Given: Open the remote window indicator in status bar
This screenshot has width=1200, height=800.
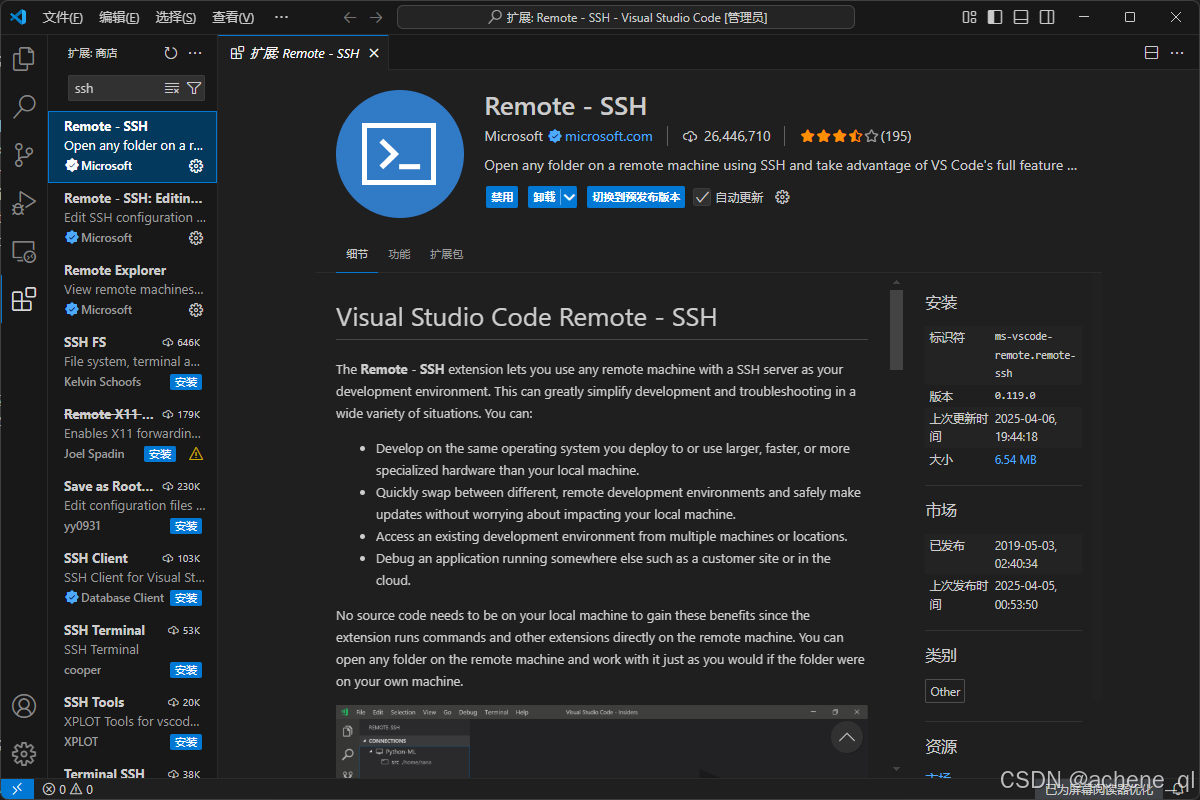Looking at the screenshot, I should click(17, 789).
